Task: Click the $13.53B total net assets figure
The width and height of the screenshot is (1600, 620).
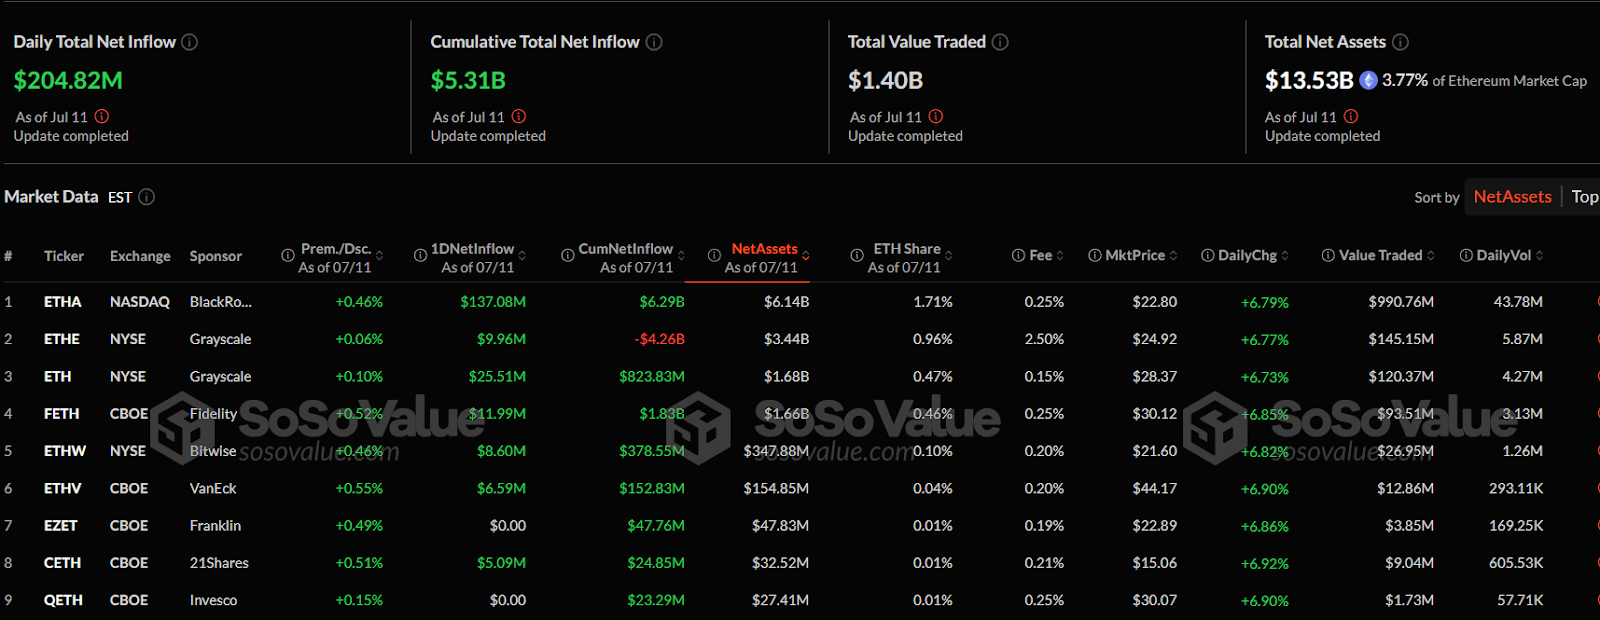Action: (1309, 80)
